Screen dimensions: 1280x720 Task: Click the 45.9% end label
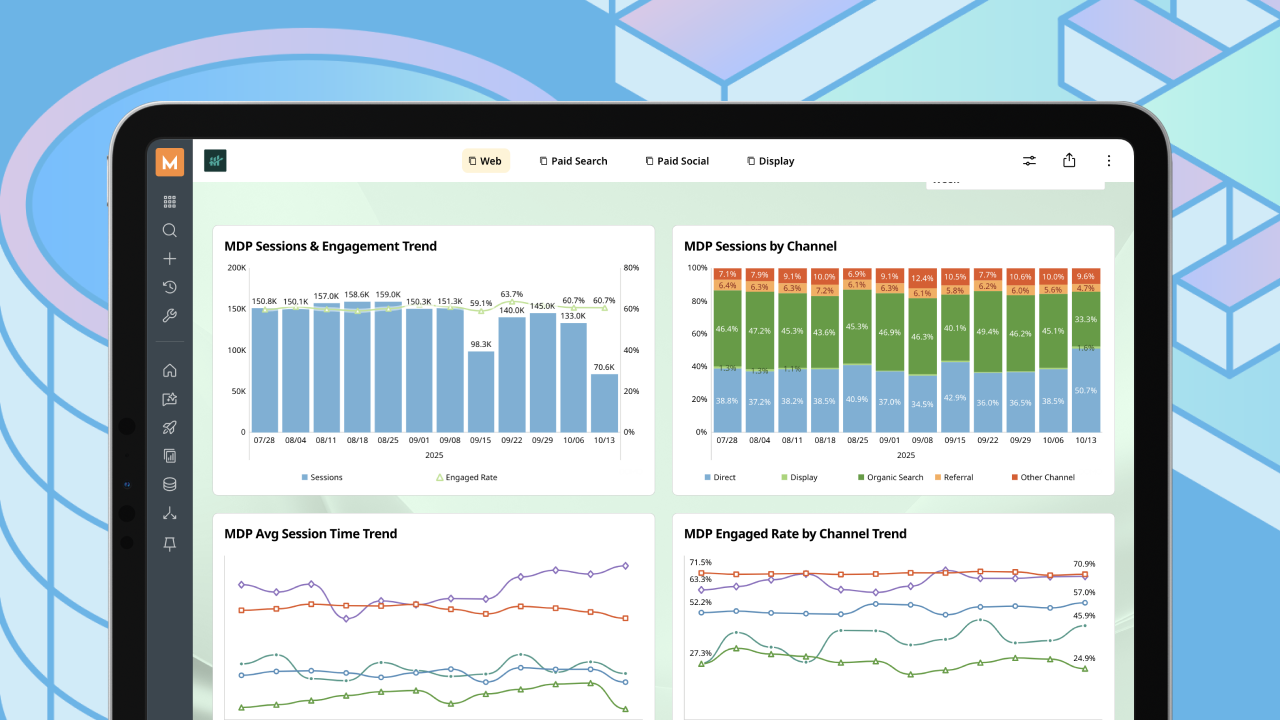click(x=1084, y=615)
